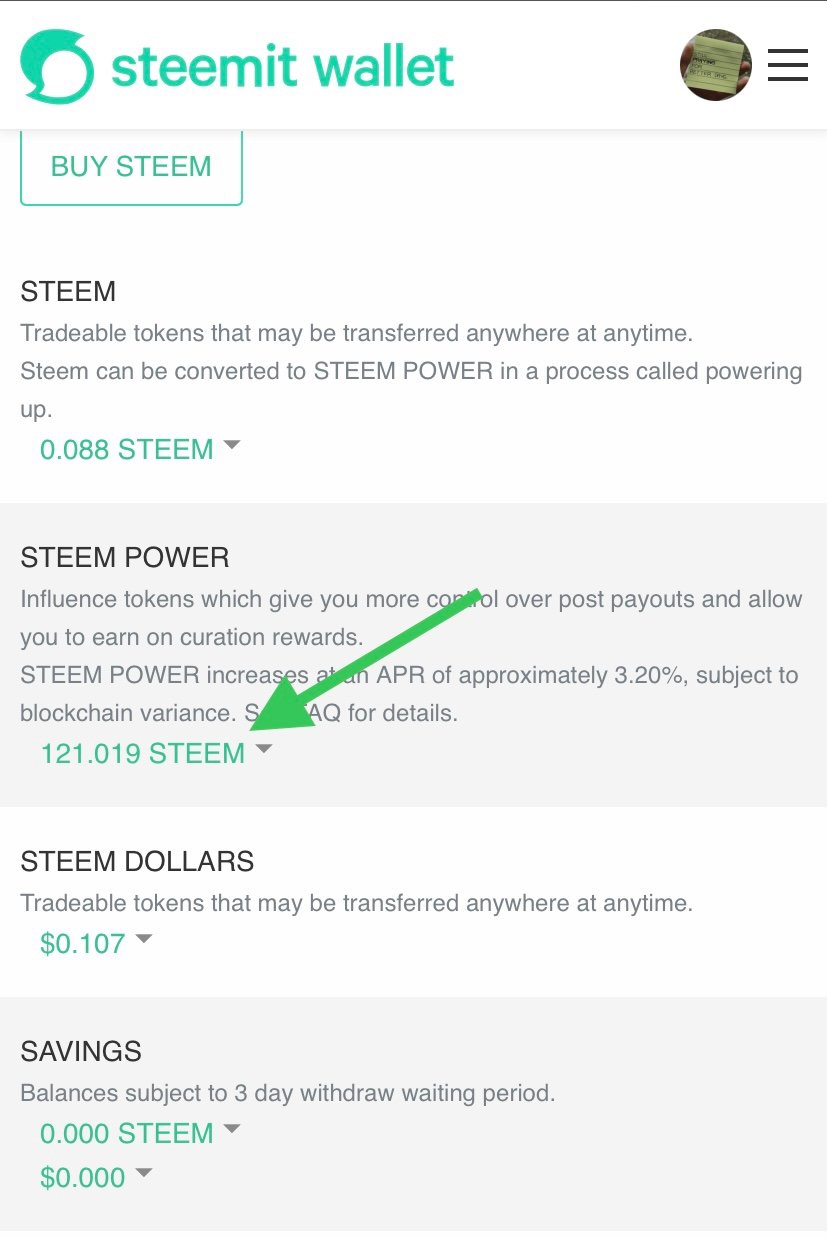Click the 0.000 STEEM savings amount
The width and height of the screenshot is (827, 1238).
[126, 1133]
